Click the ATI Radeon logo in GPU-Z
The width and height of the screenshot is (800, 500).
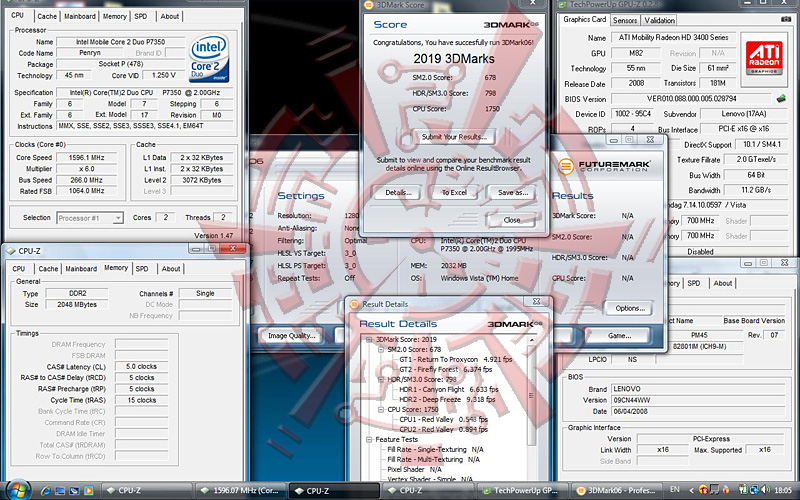coord(764,58)
